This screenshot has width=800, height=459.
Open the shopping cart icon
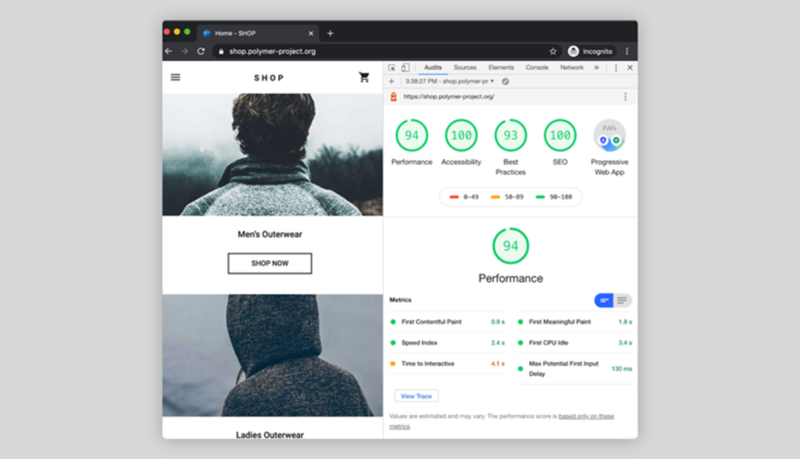click(364, 77)
